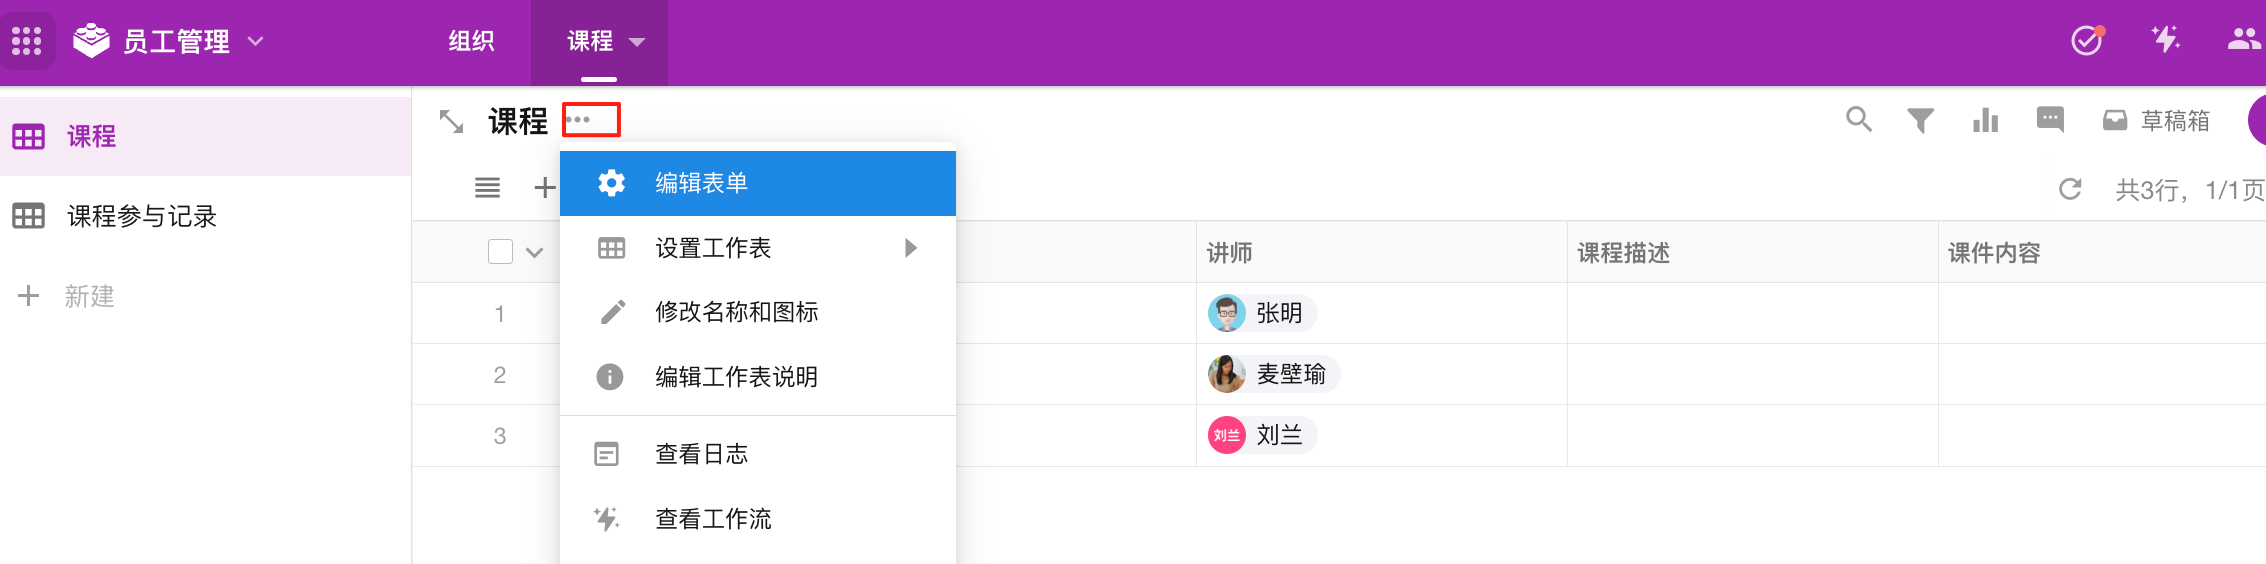Open the members people icon
This screenshot has width=2266, height=564.
point(2245,39)
